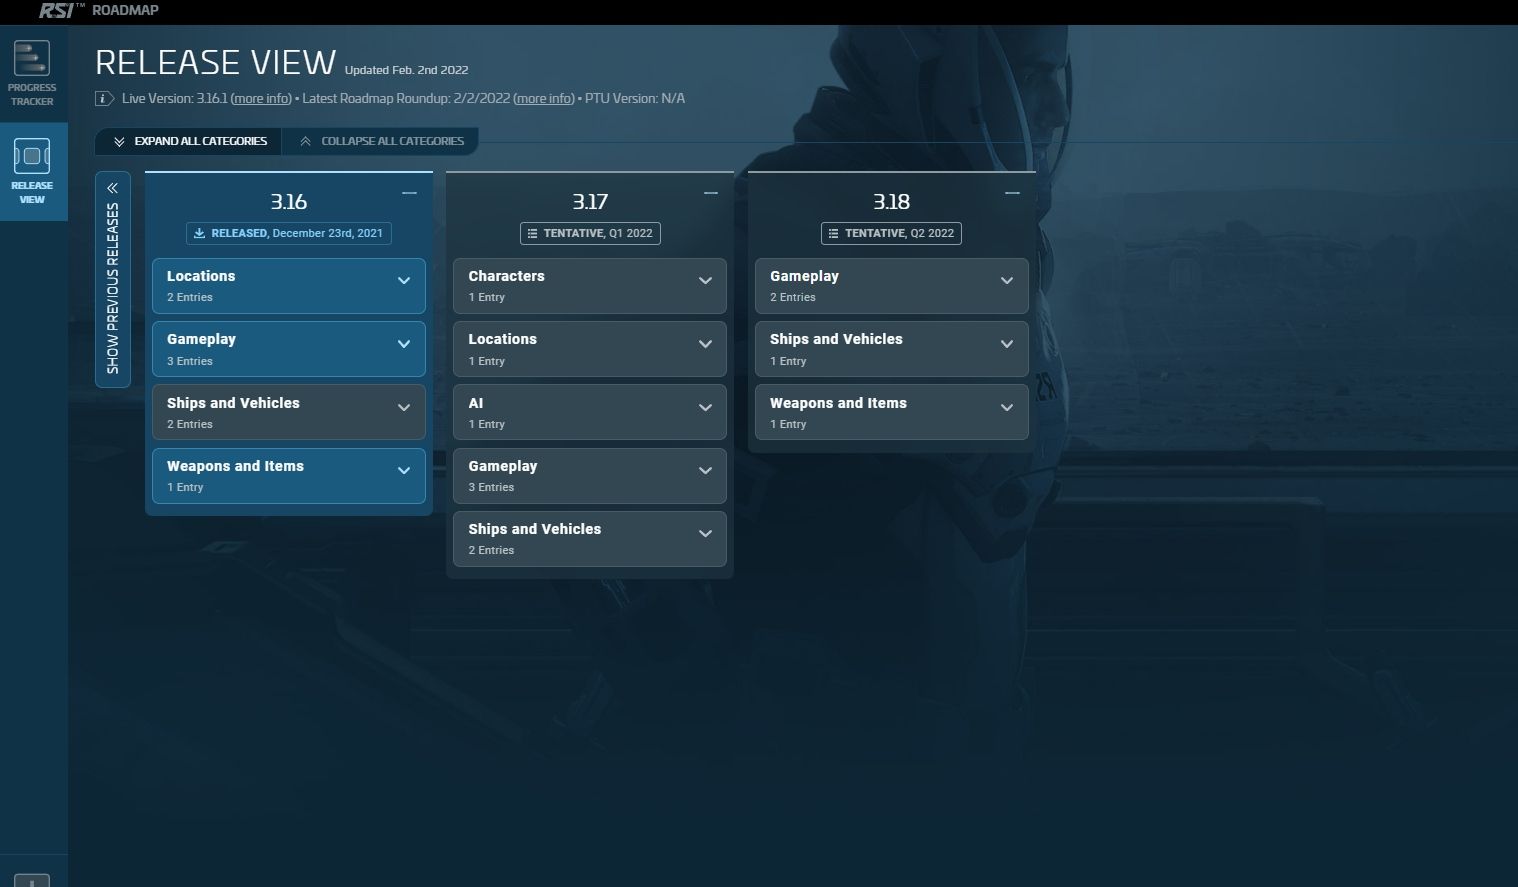1518x887 pixels.
Task: Expand AI category in 3.17
Action: pyautogui.click(x=590, y=412)
